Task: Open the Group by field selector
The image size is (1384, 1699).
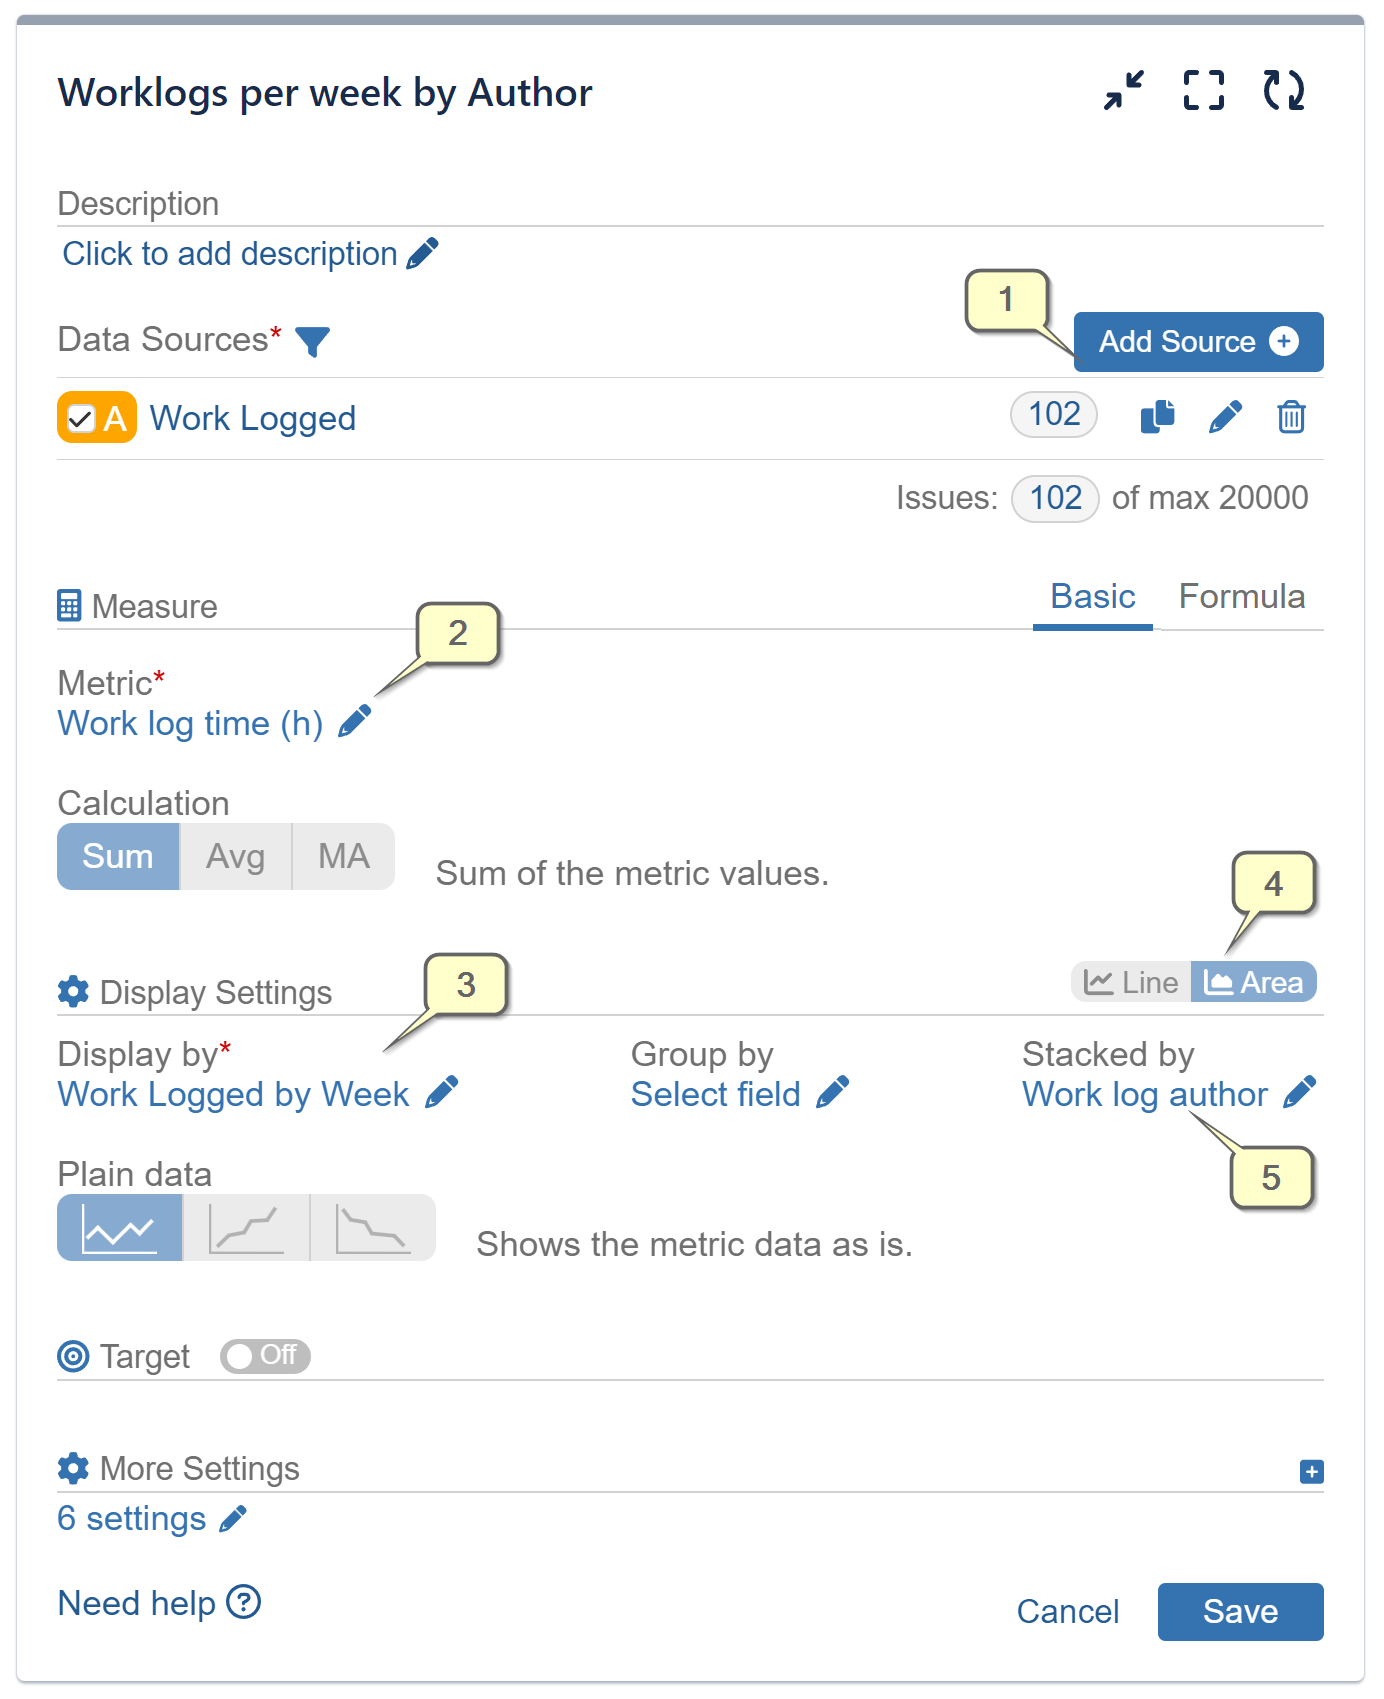Action: [831, 1093]
